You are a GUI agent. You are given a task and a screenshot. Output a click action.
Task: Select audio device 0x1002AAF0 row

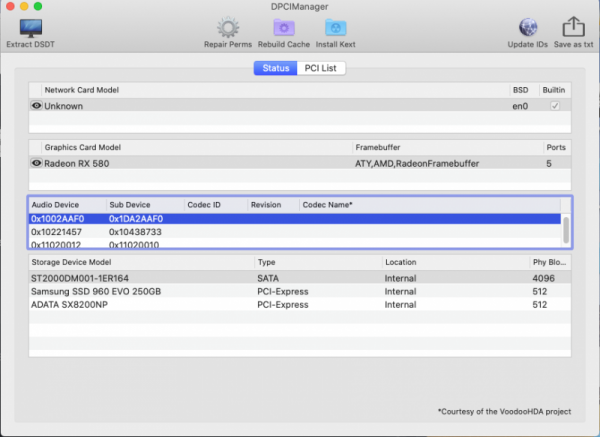[295, 219]
